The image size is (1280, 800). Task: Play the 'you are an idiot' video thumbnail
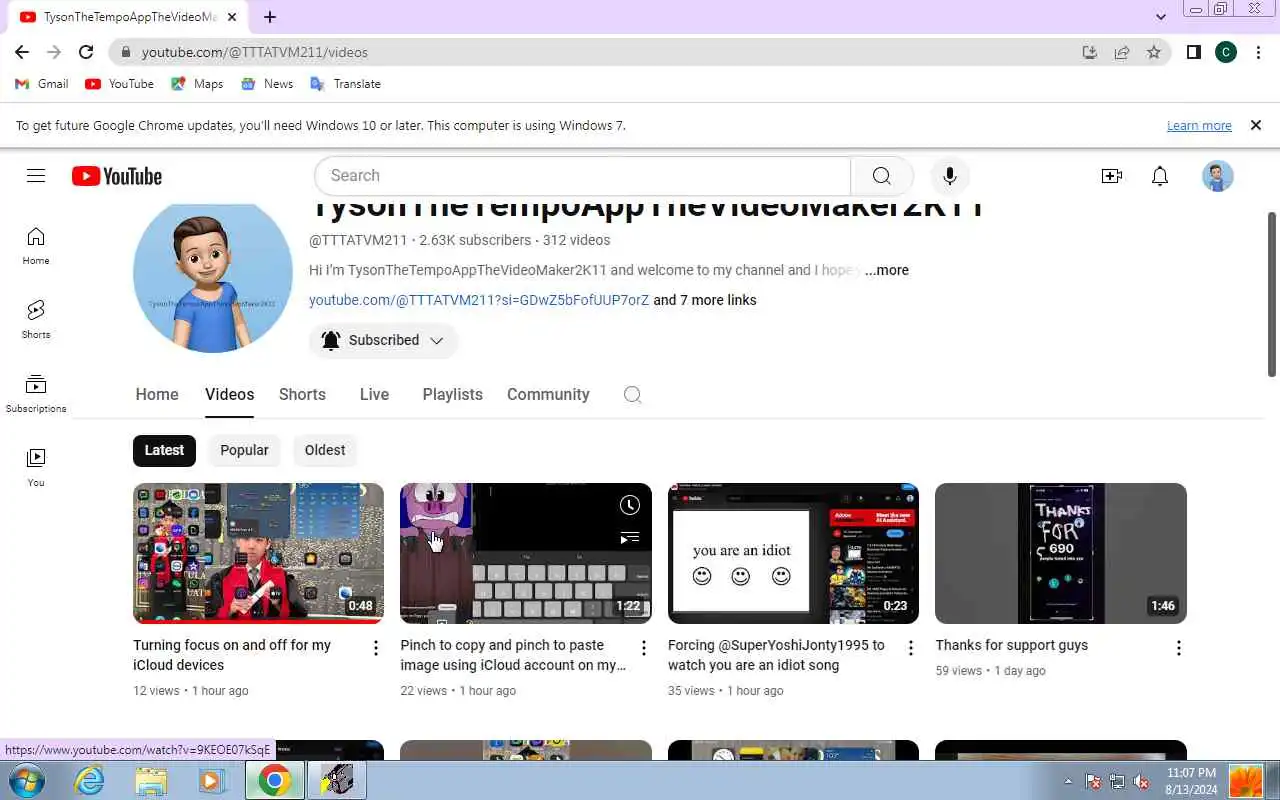793,553
